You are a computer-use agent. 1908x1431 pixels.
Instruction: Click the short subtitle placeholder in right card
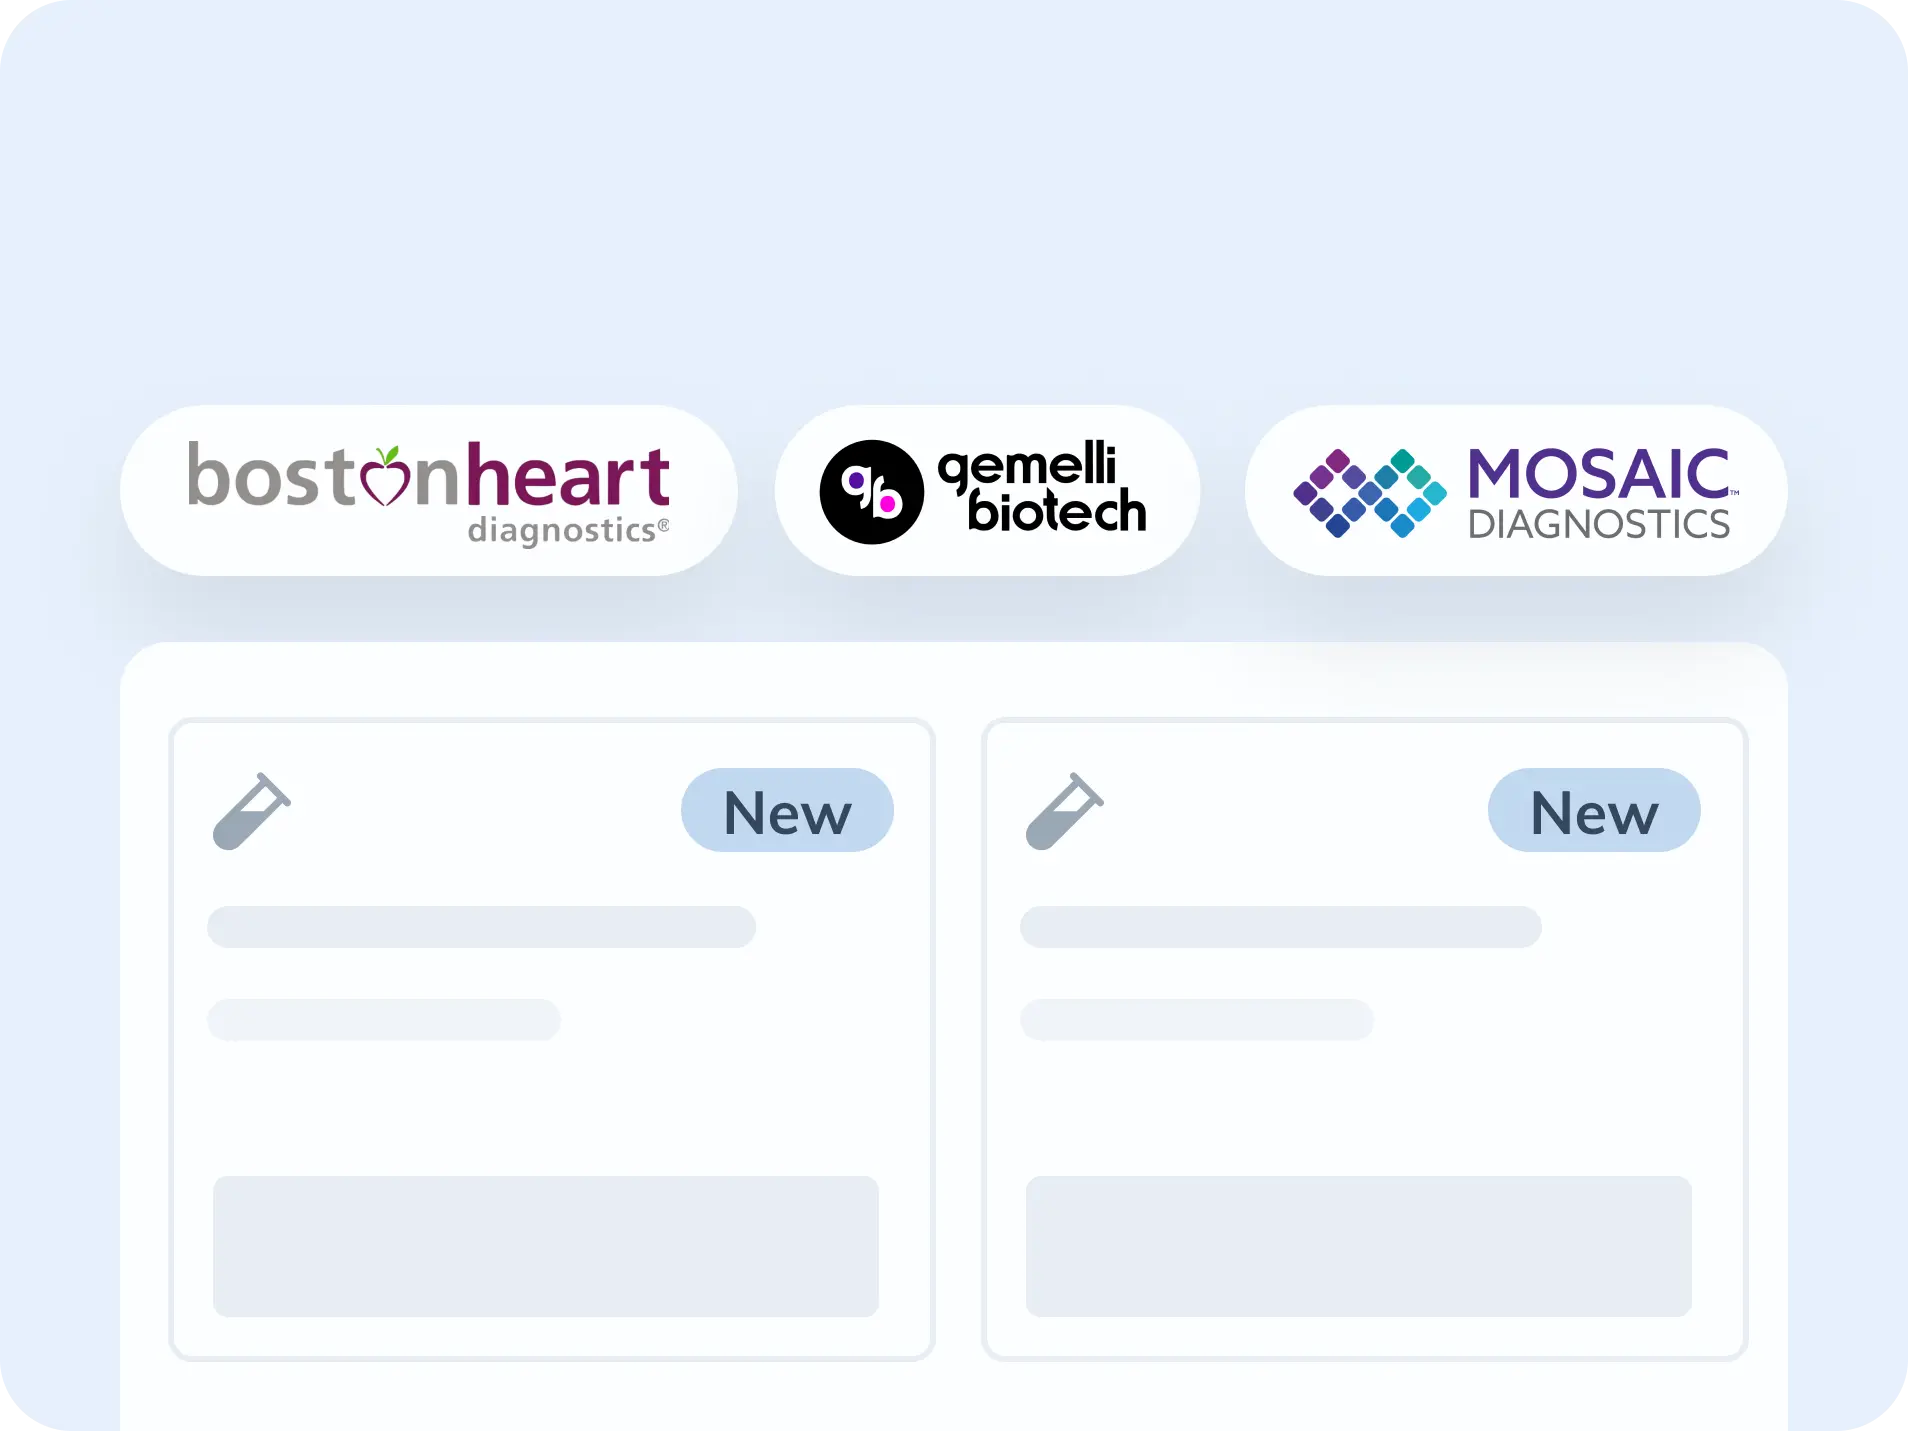1196,1020
